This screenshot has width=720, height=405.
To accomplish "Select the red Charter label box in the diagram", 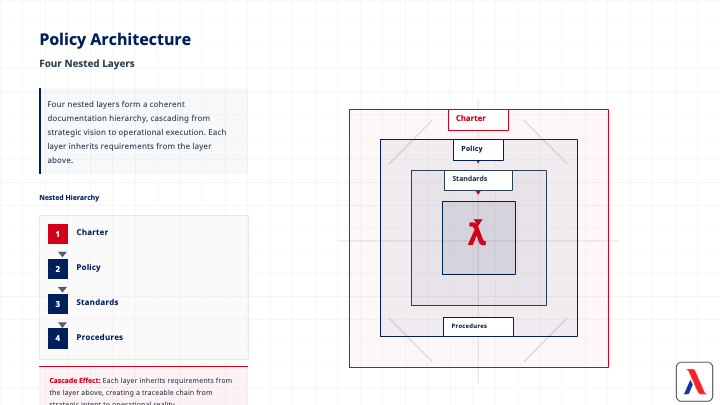I will pyautogui.click(x=478, y=119).
